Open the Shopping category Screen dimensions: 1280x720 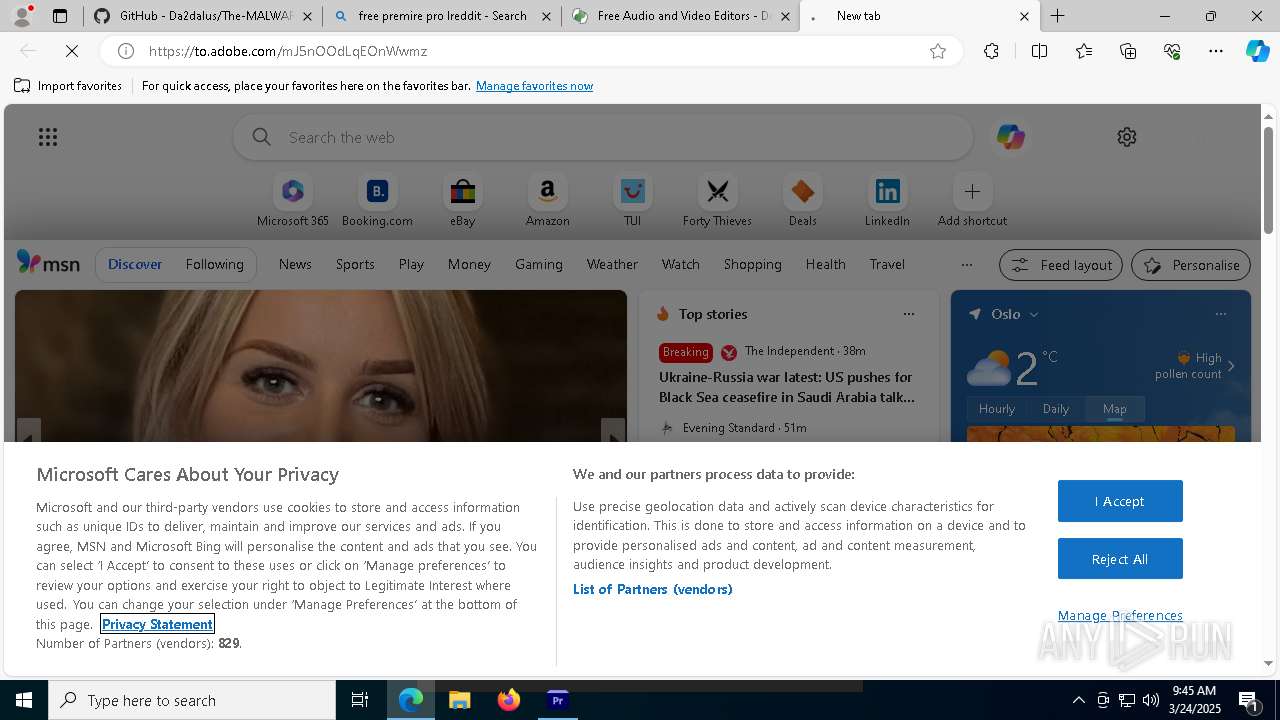click(752, 264)
